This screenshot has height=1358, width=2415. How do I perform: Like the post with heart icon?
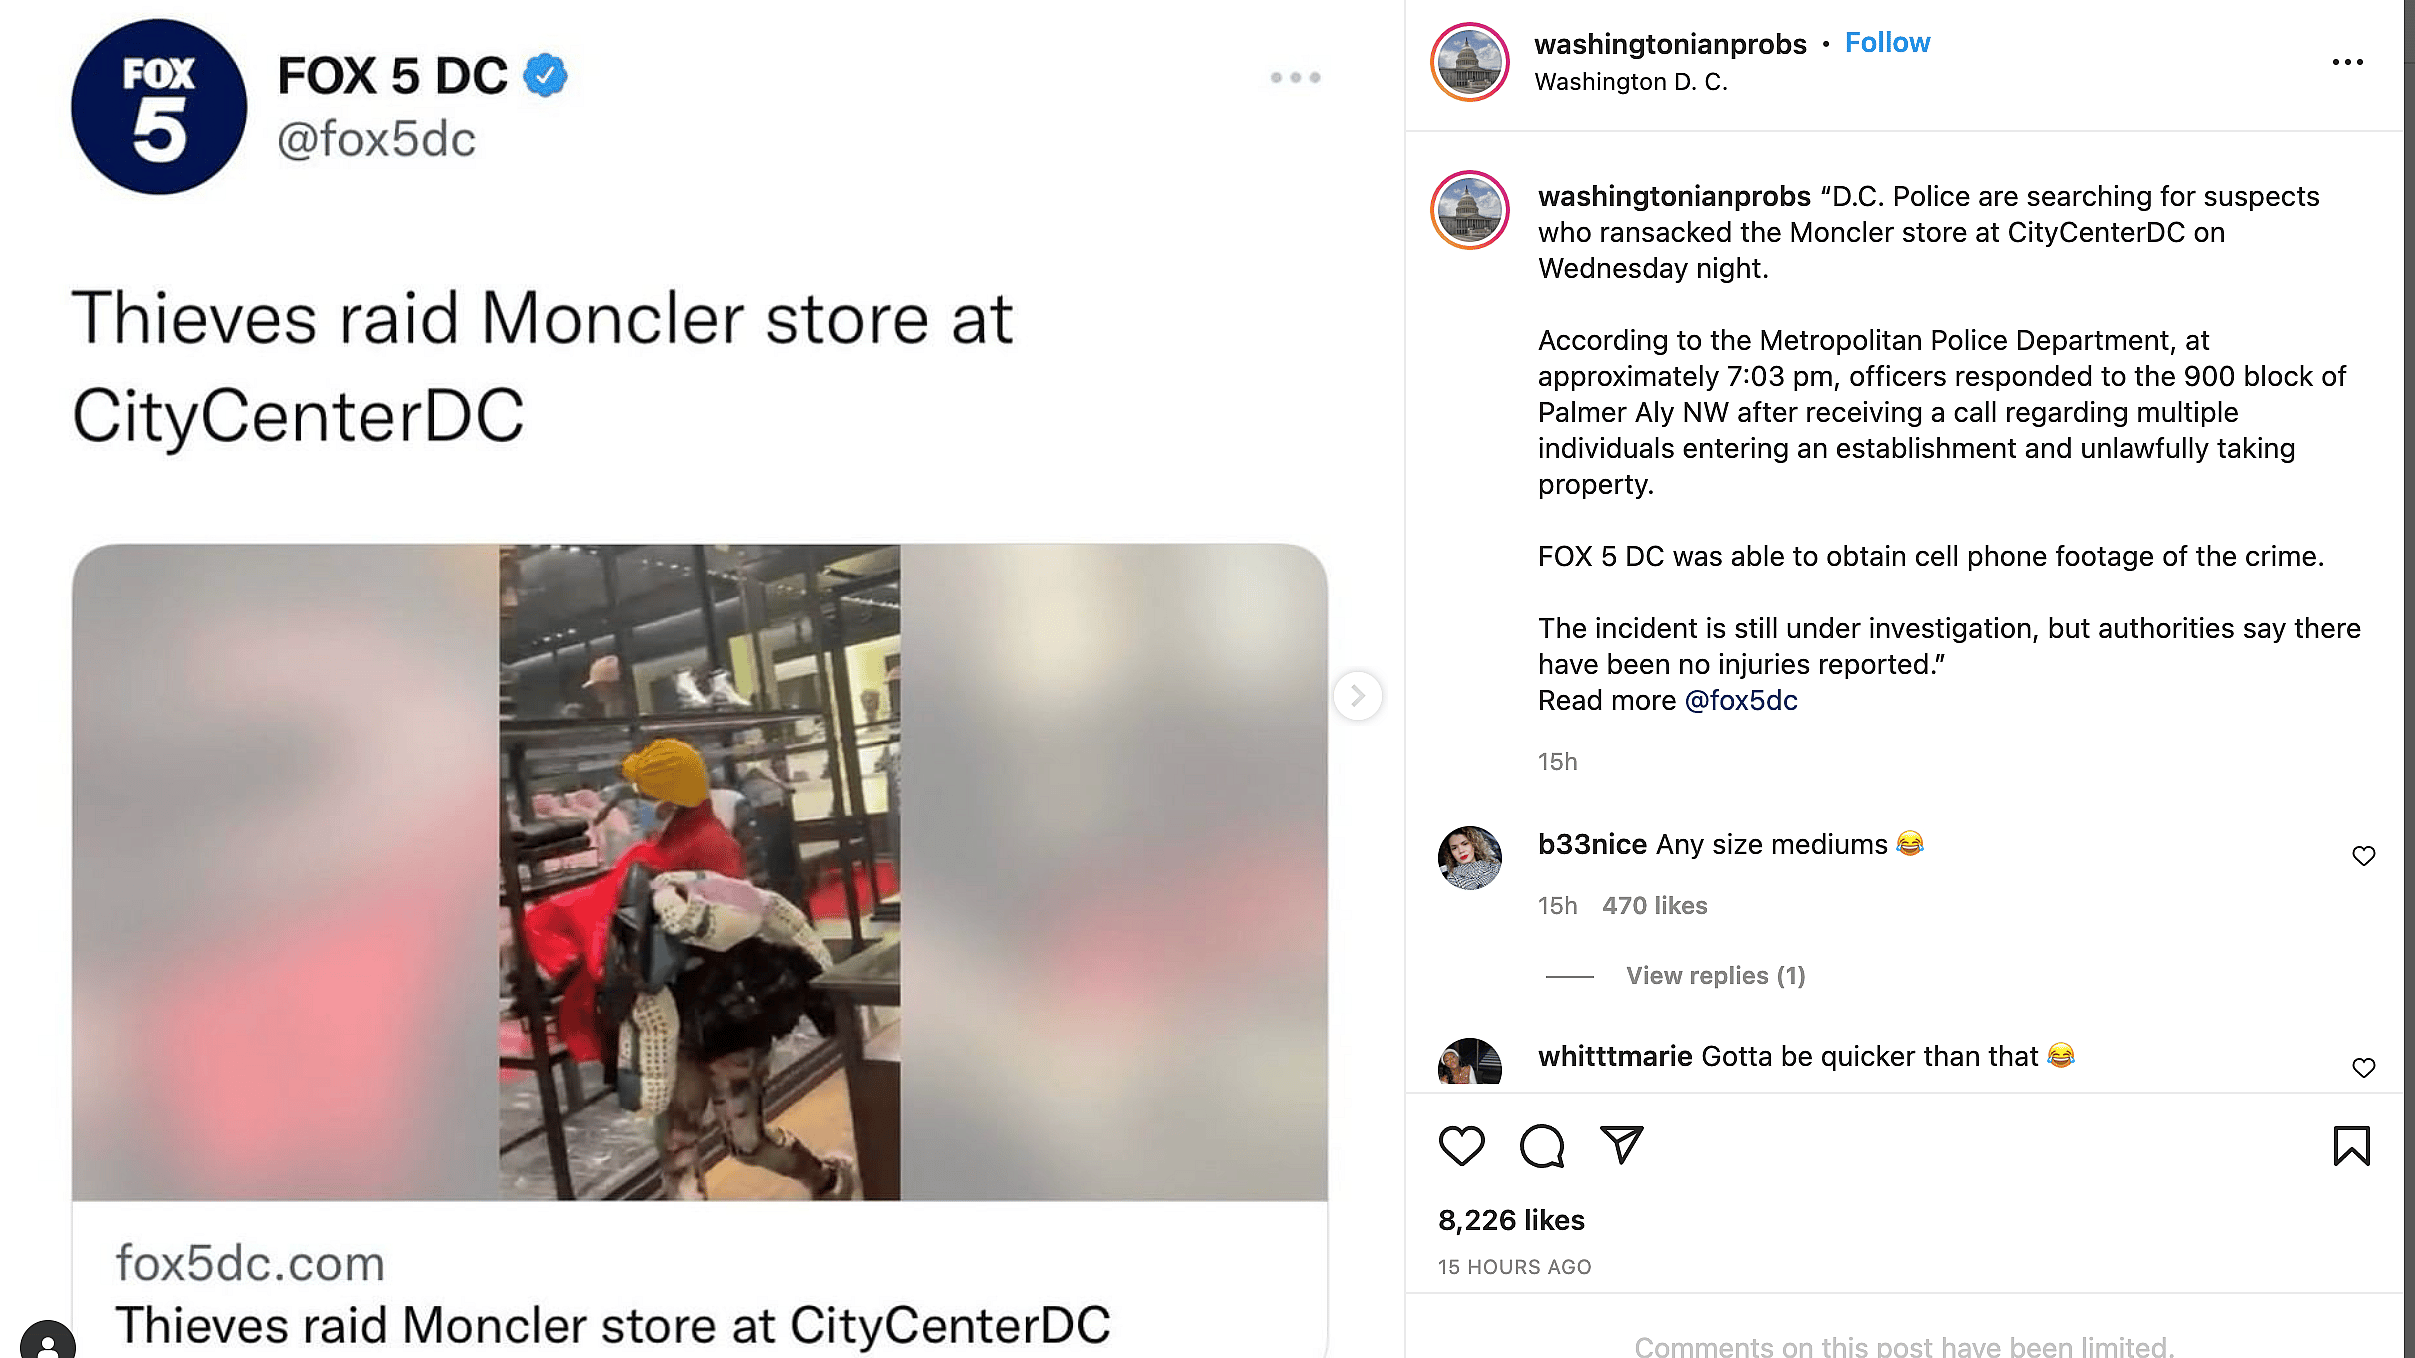pyautogui.click(x=1461, y=1146)
